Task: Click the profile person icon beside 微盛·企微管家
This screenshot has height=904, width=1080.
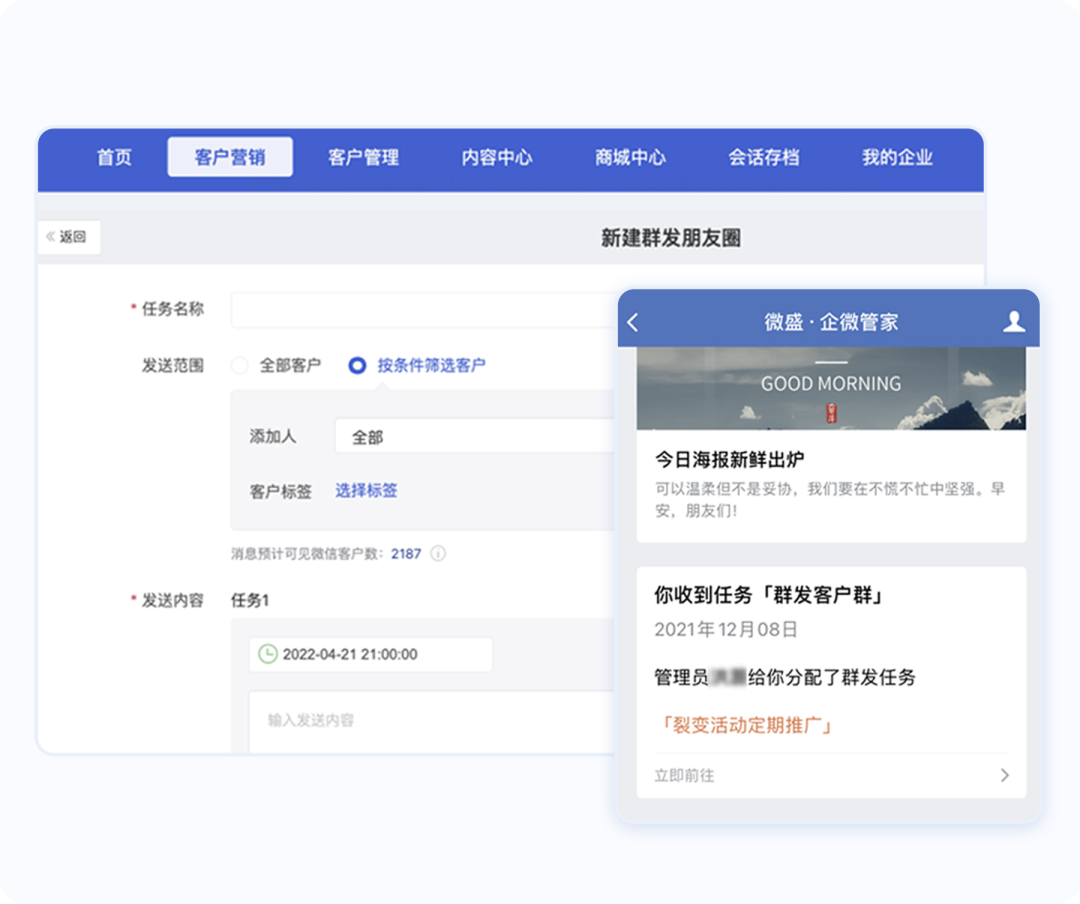Action: (x=1013, y=322)
